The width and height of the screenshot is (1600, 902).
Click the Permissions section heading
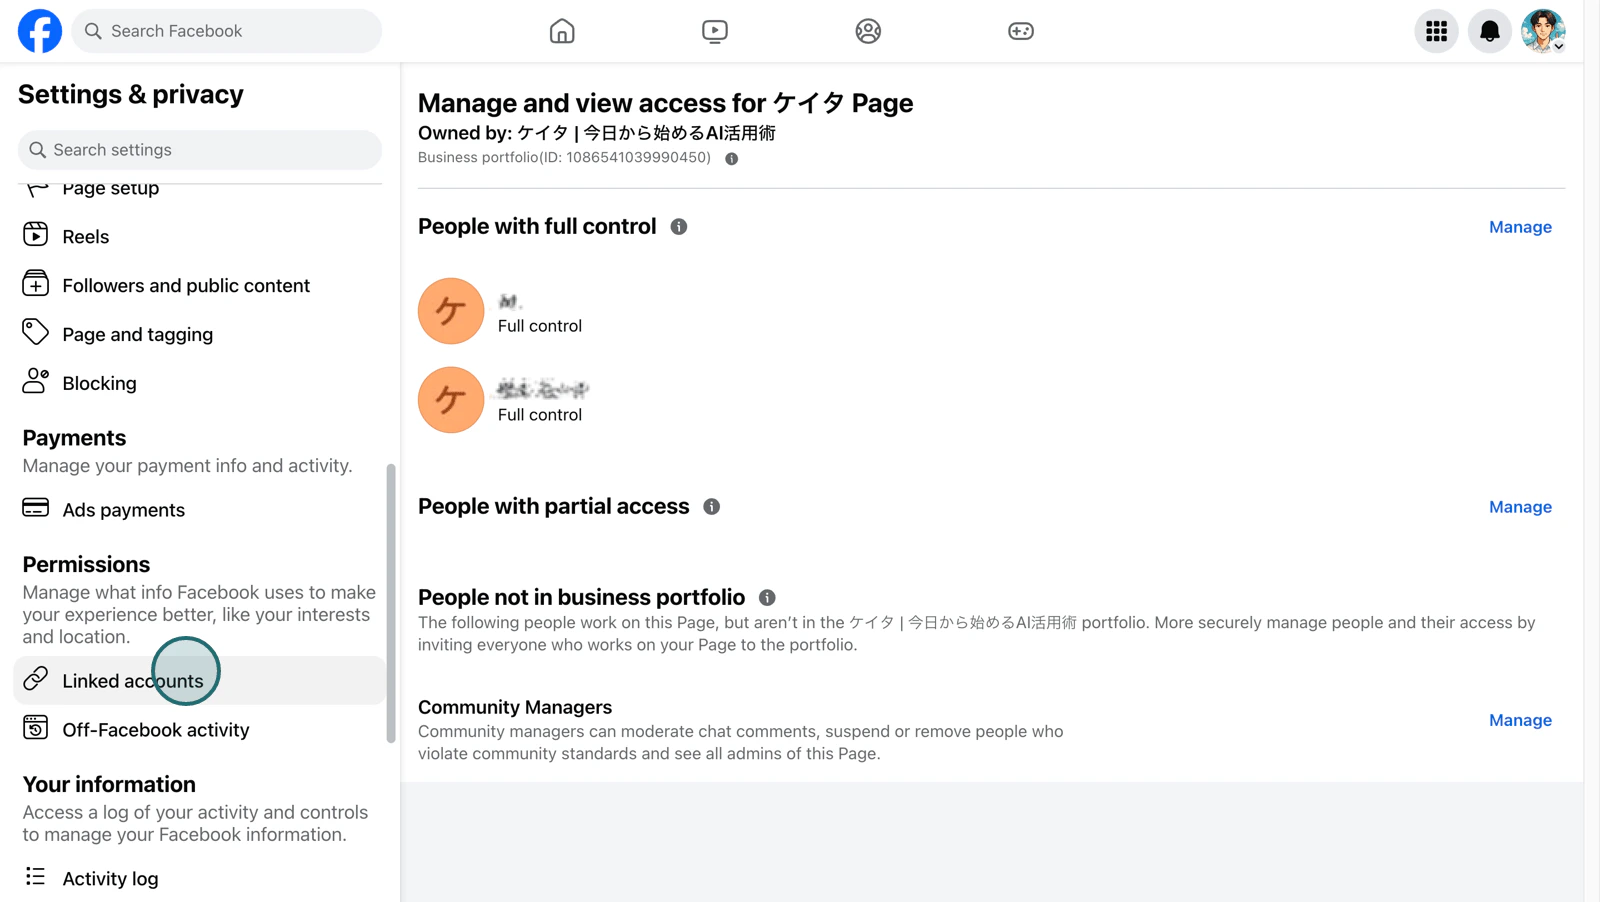[x=86, y=564]
